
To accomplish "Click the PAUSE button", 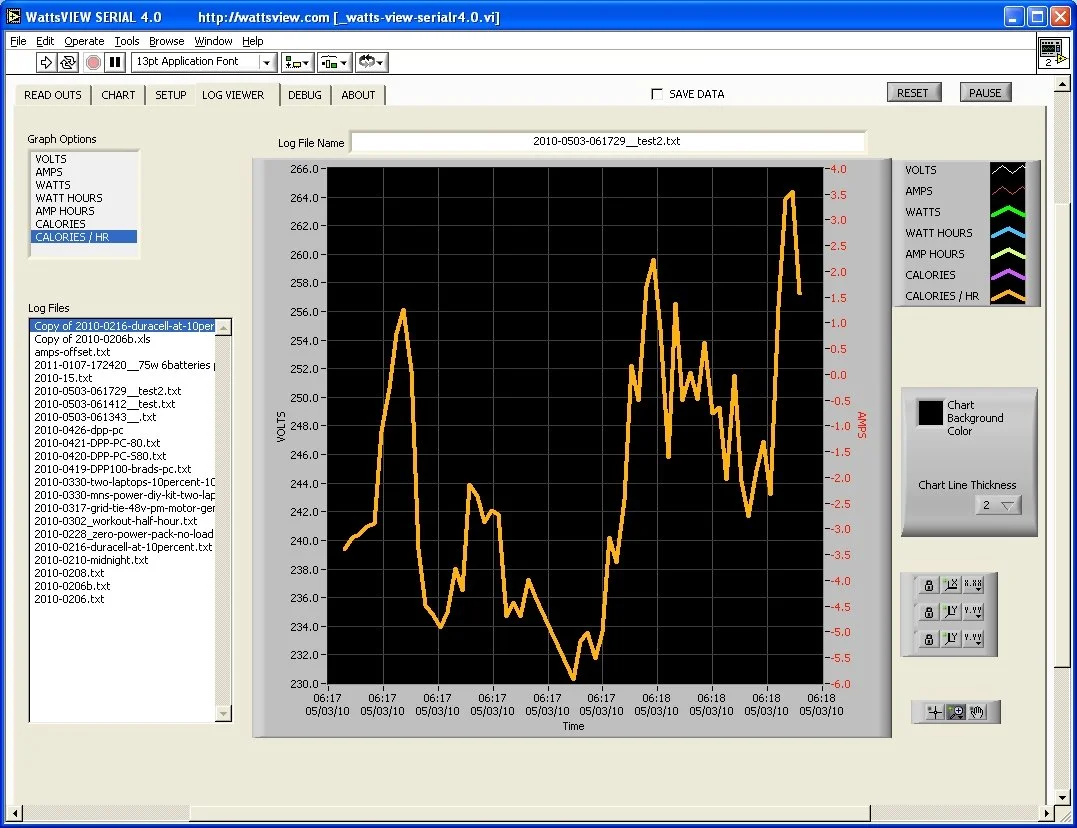I will click(x=985, y=93).
